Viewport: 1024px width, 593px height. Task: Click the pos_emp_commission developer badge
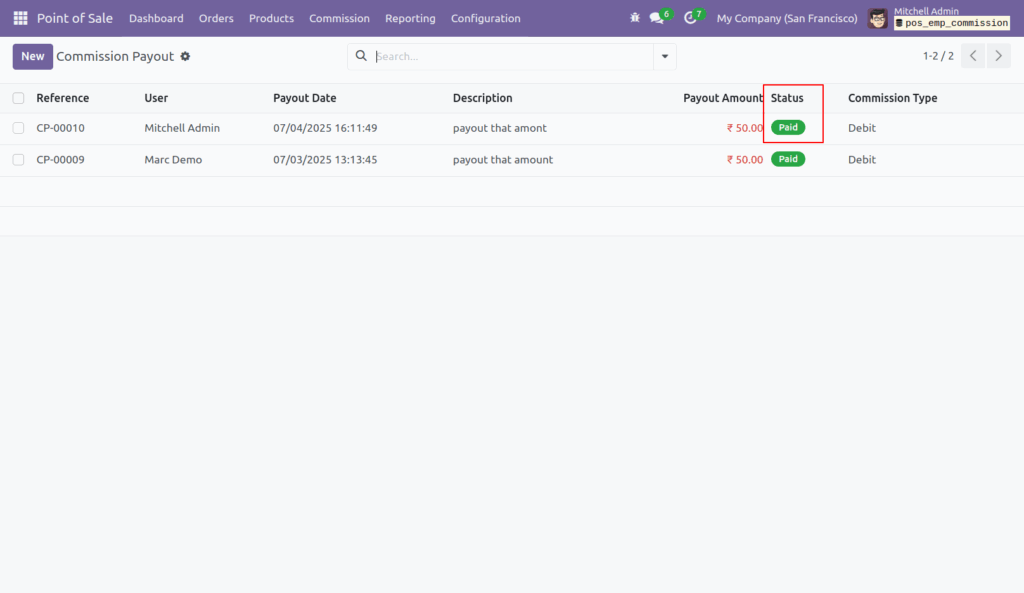tap(951, 23)
